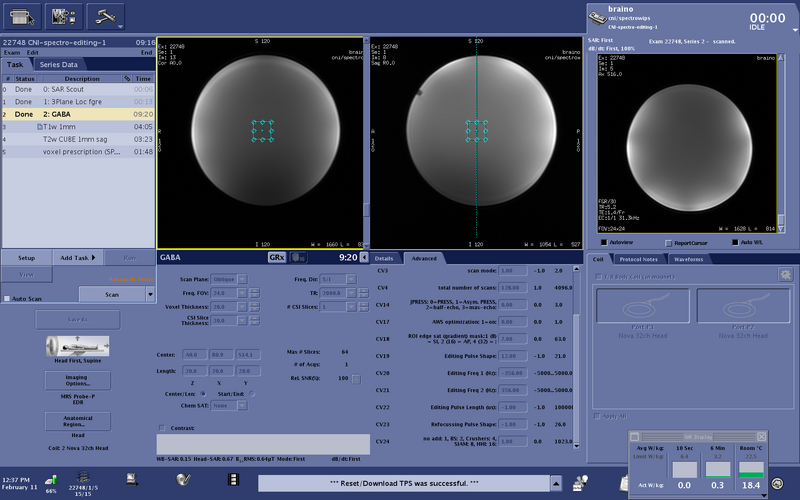Close the SAR Display window
Viewport: 800px width, 500px height.
pos(761,437)
